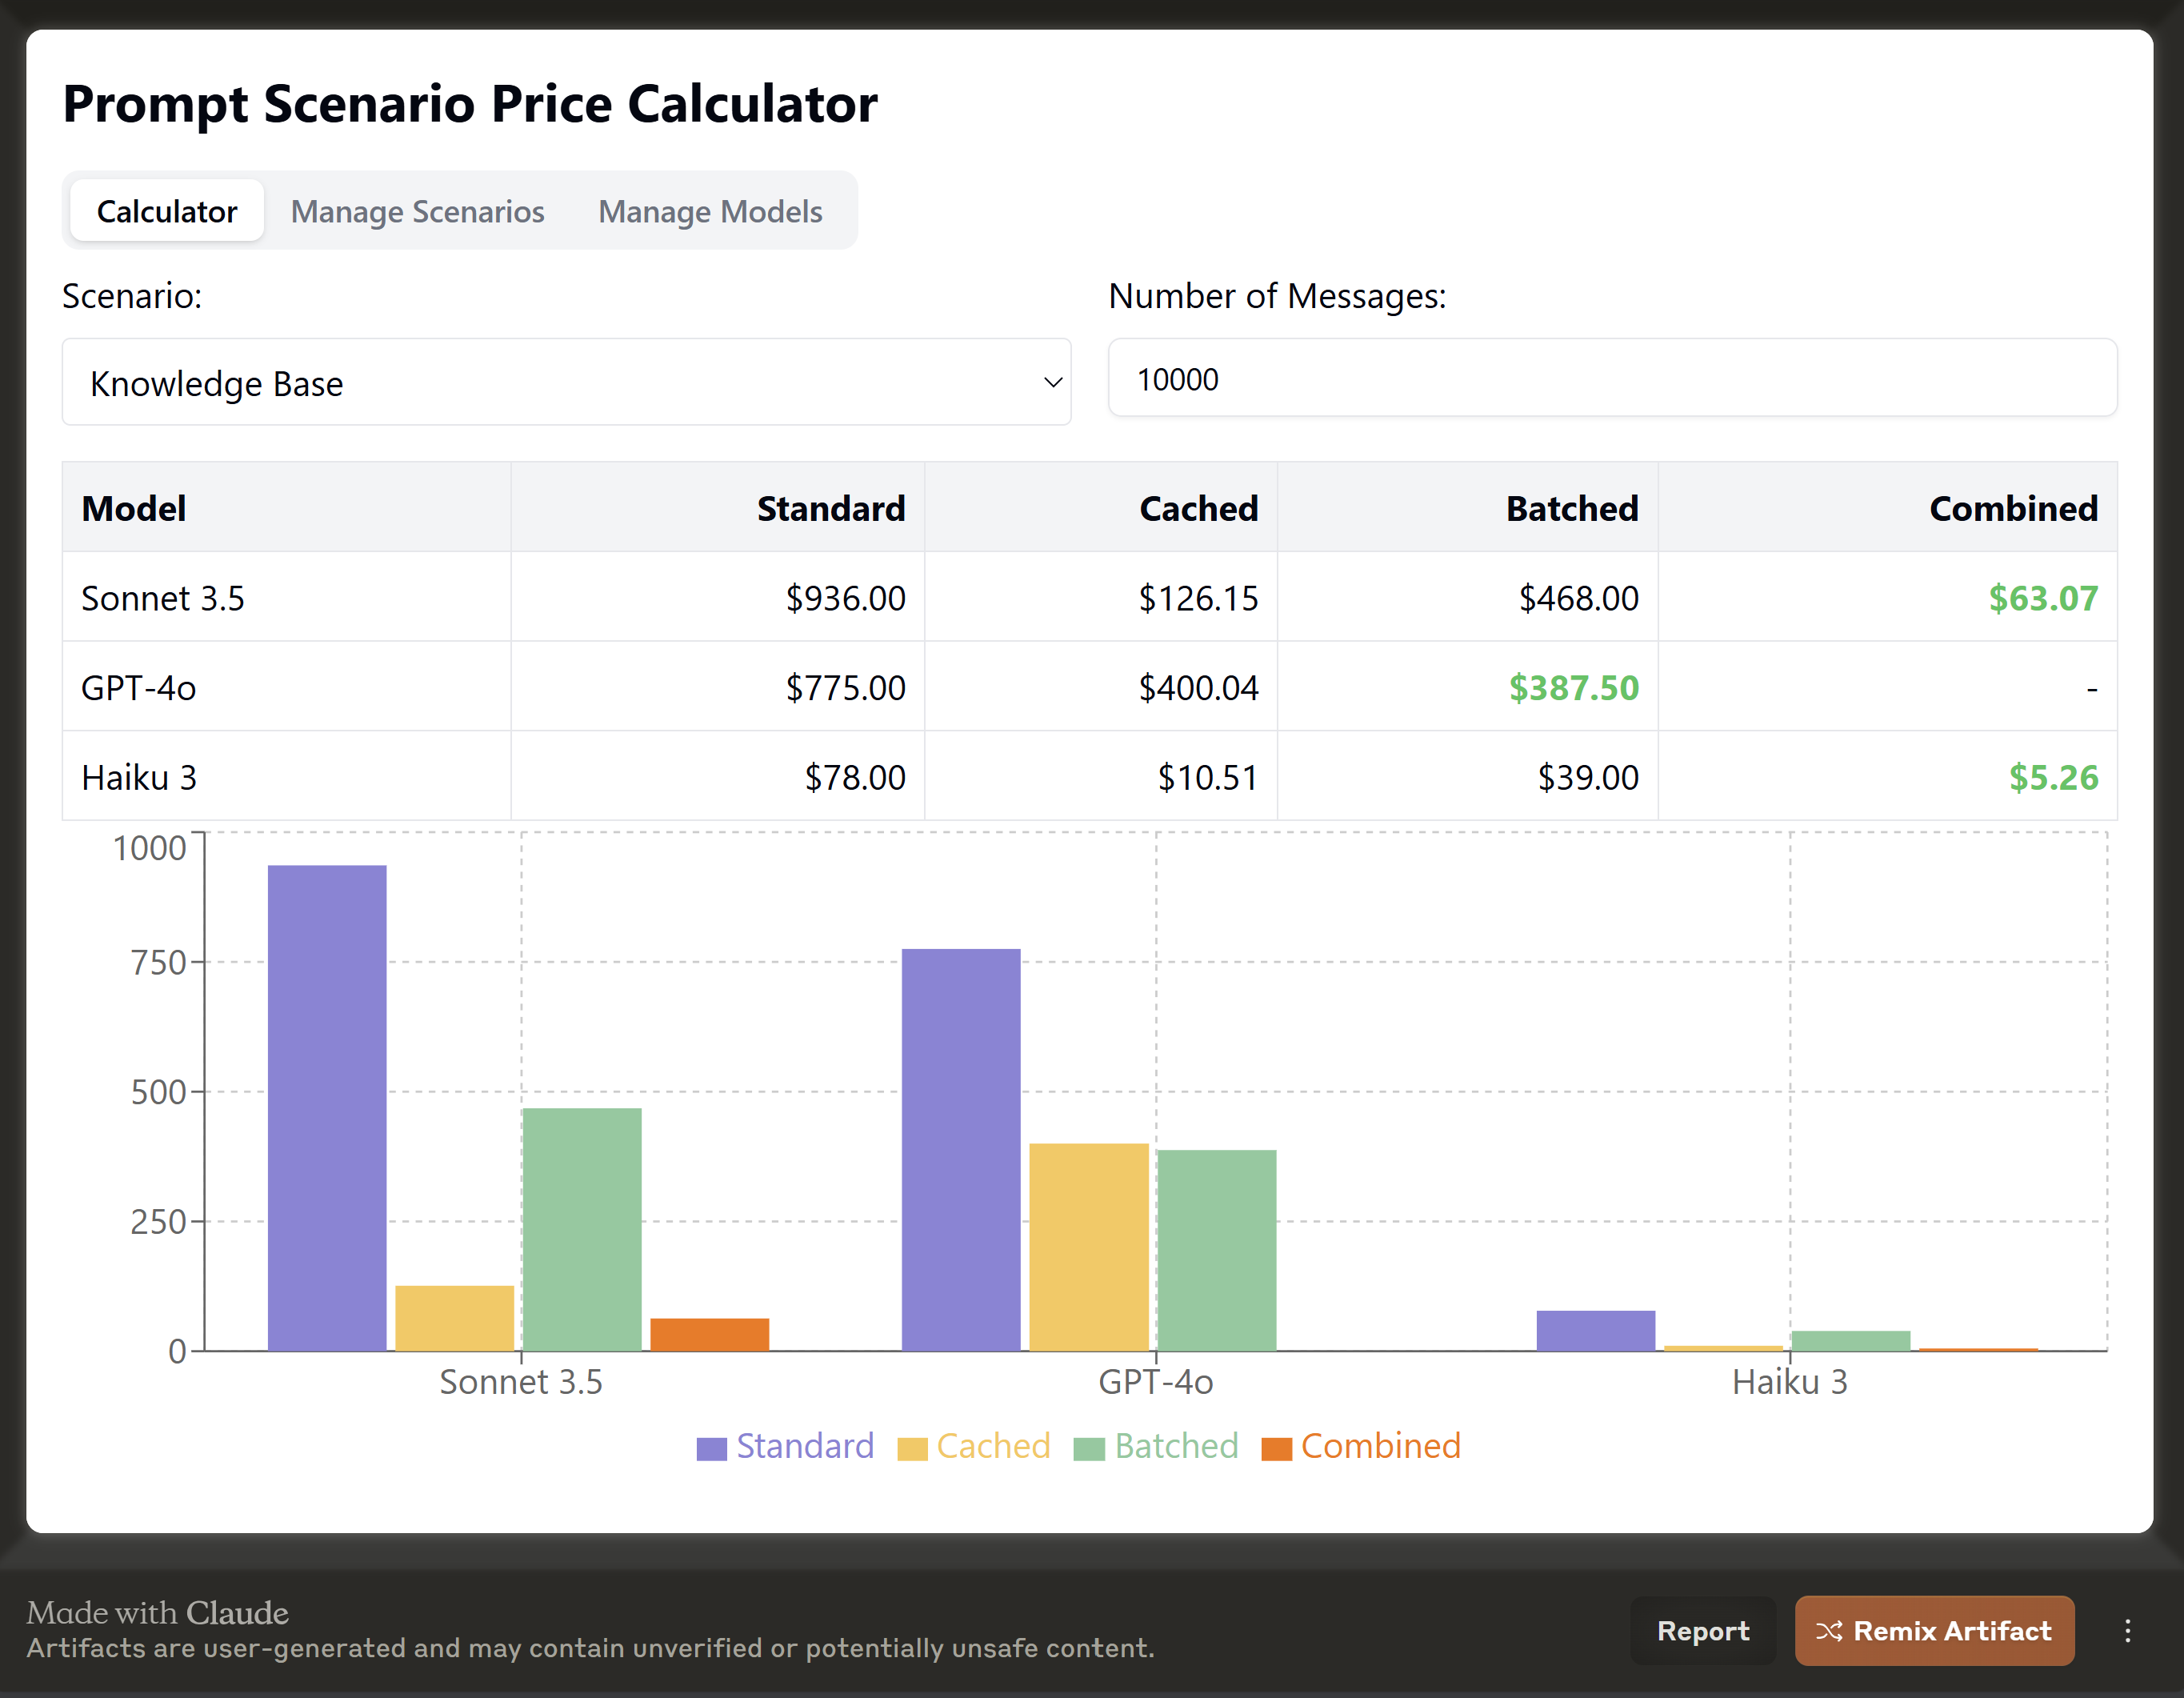The width and height of the screenshot is (2184, 1698).
Task: Click the GPT-4o Cached yellow bar
Action: pos(1088,1246)
